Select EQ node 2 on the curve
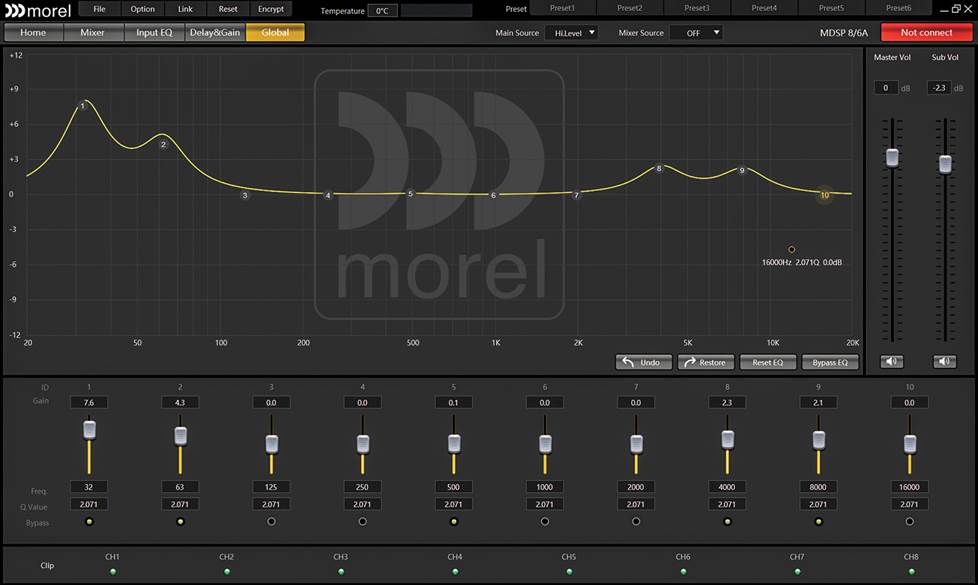 (163, 144)
